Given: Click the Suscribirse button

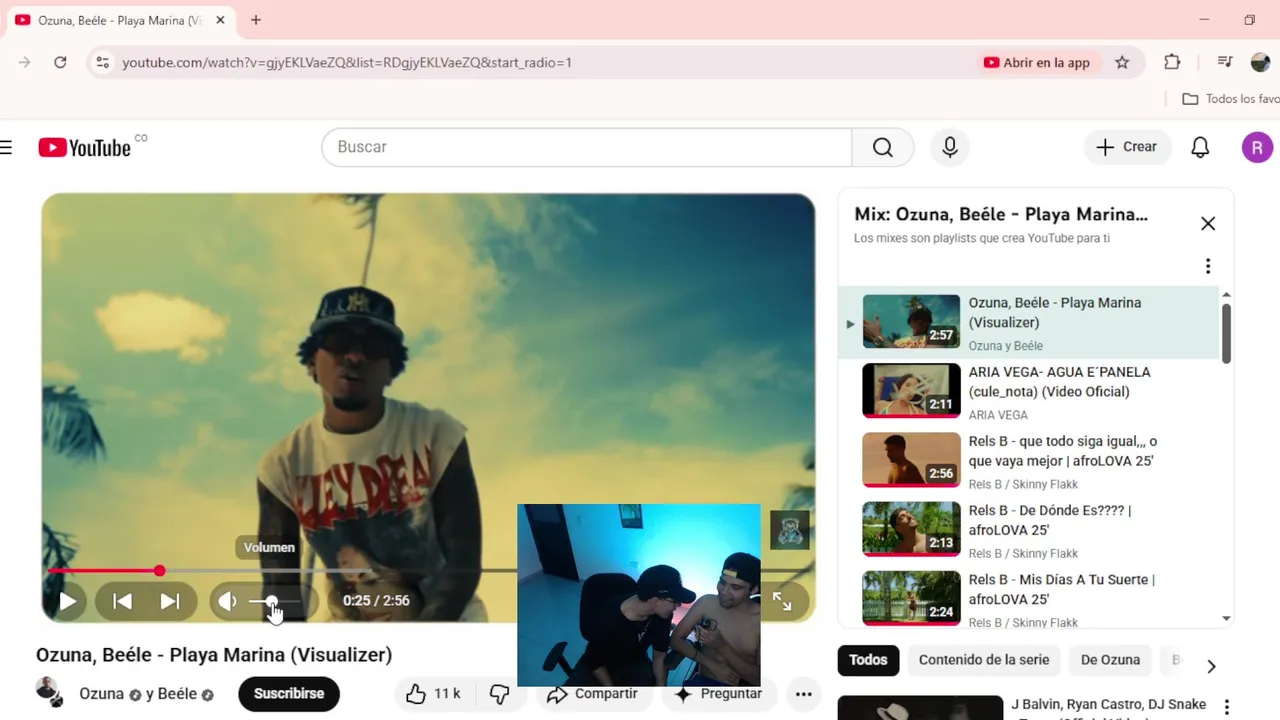Looking at the screenshot, I should (289, 694).
